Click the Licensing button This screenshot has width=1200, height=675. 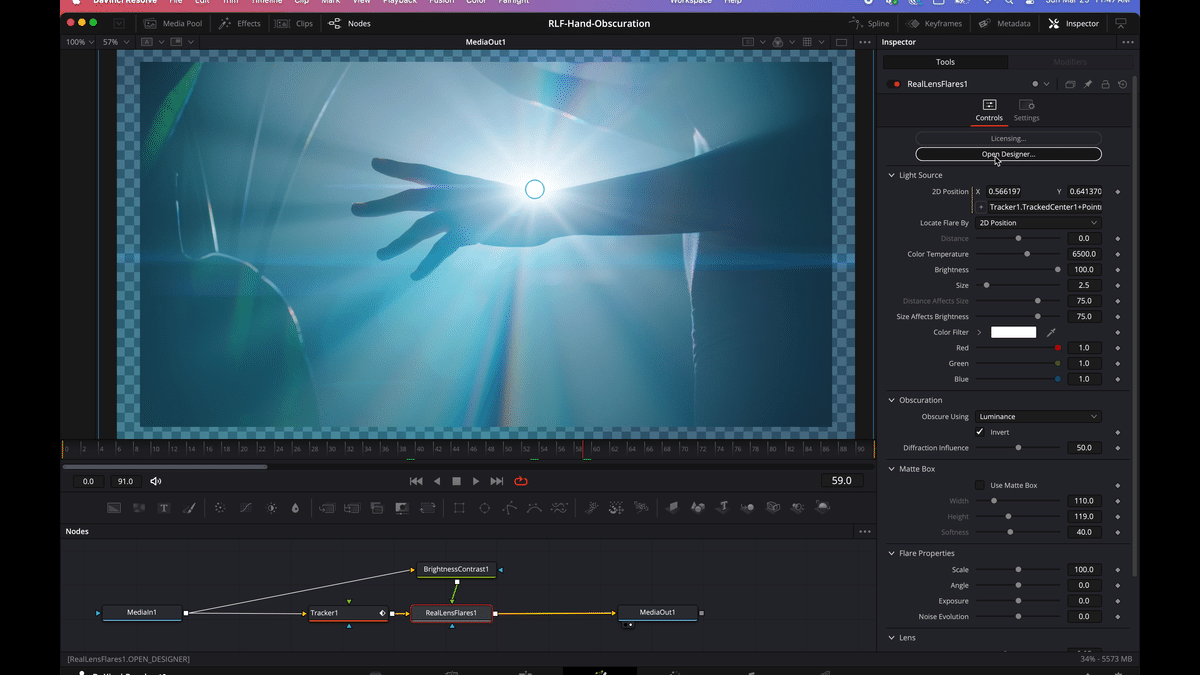coord(1008,138)
